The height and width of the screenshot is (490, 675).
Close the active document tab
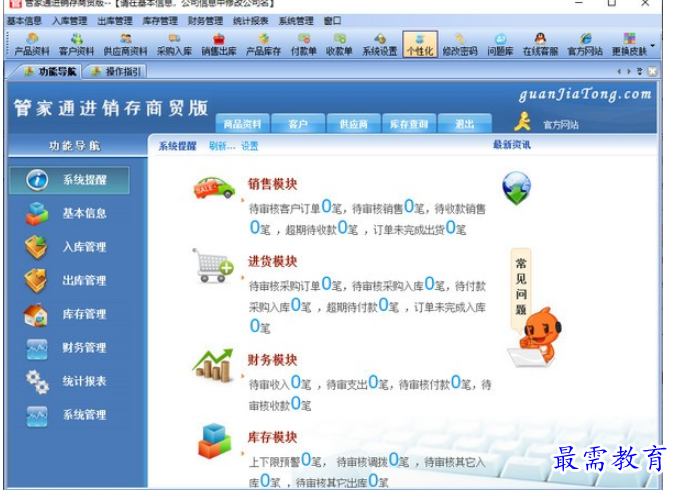click(653, 71)
